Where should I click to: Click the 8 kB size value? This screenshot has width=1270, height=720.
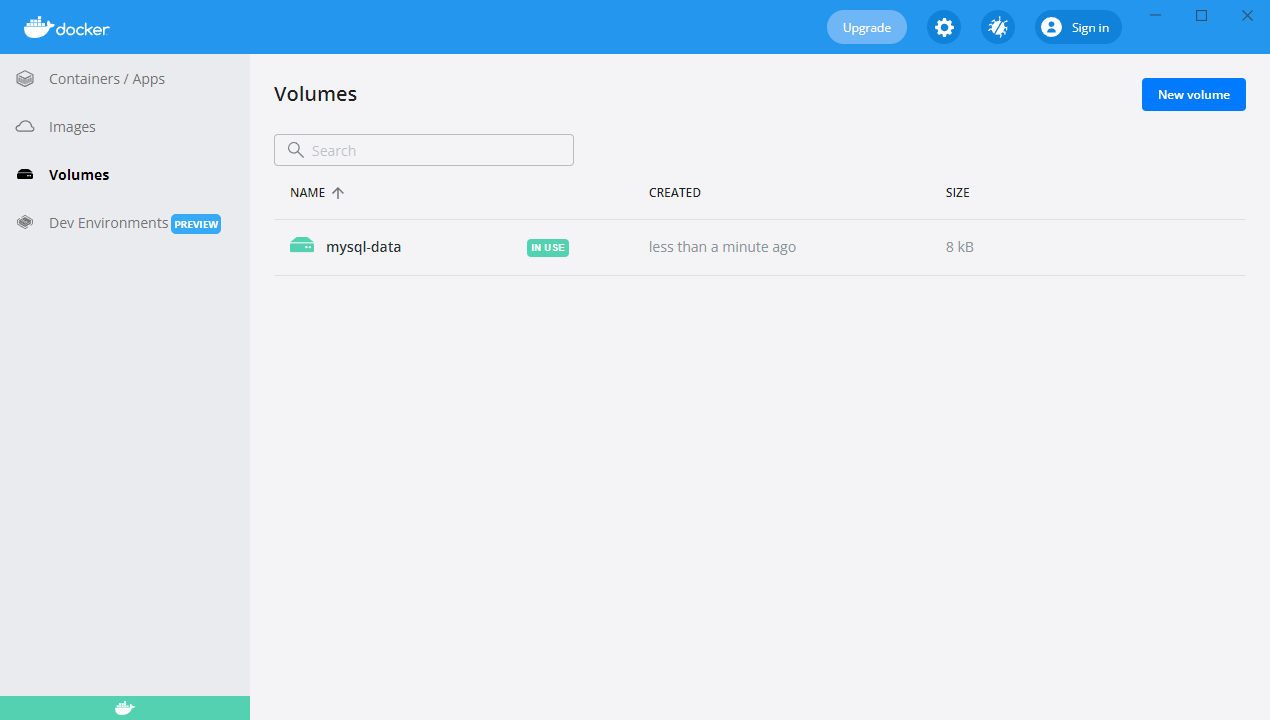click(x=960, y=247)
